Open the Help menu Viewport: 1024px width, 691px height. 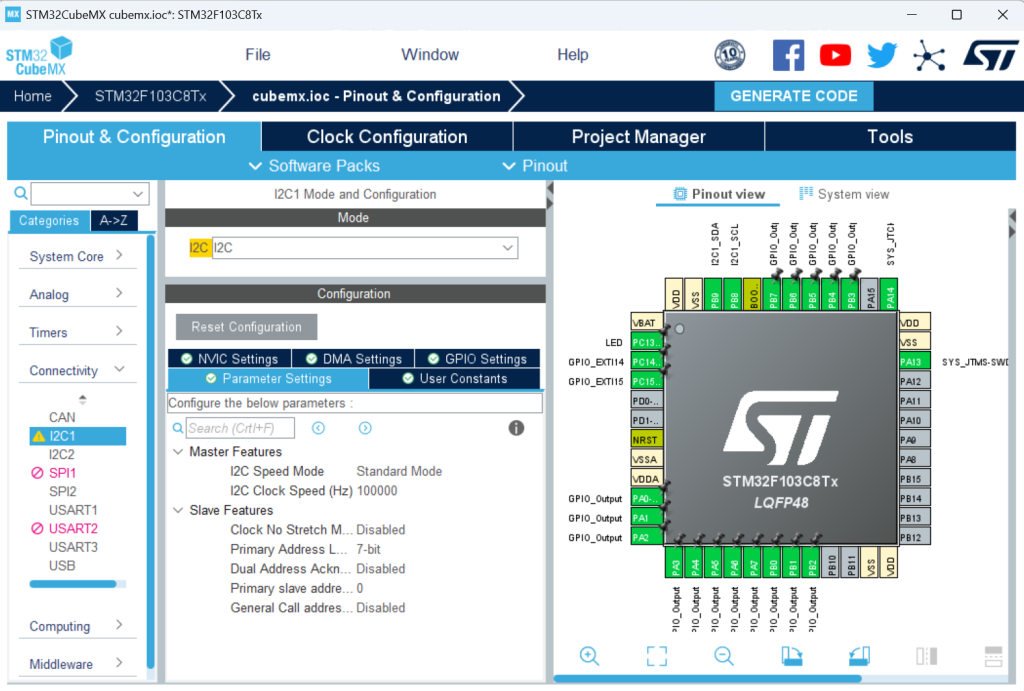(x=573, y=55)
